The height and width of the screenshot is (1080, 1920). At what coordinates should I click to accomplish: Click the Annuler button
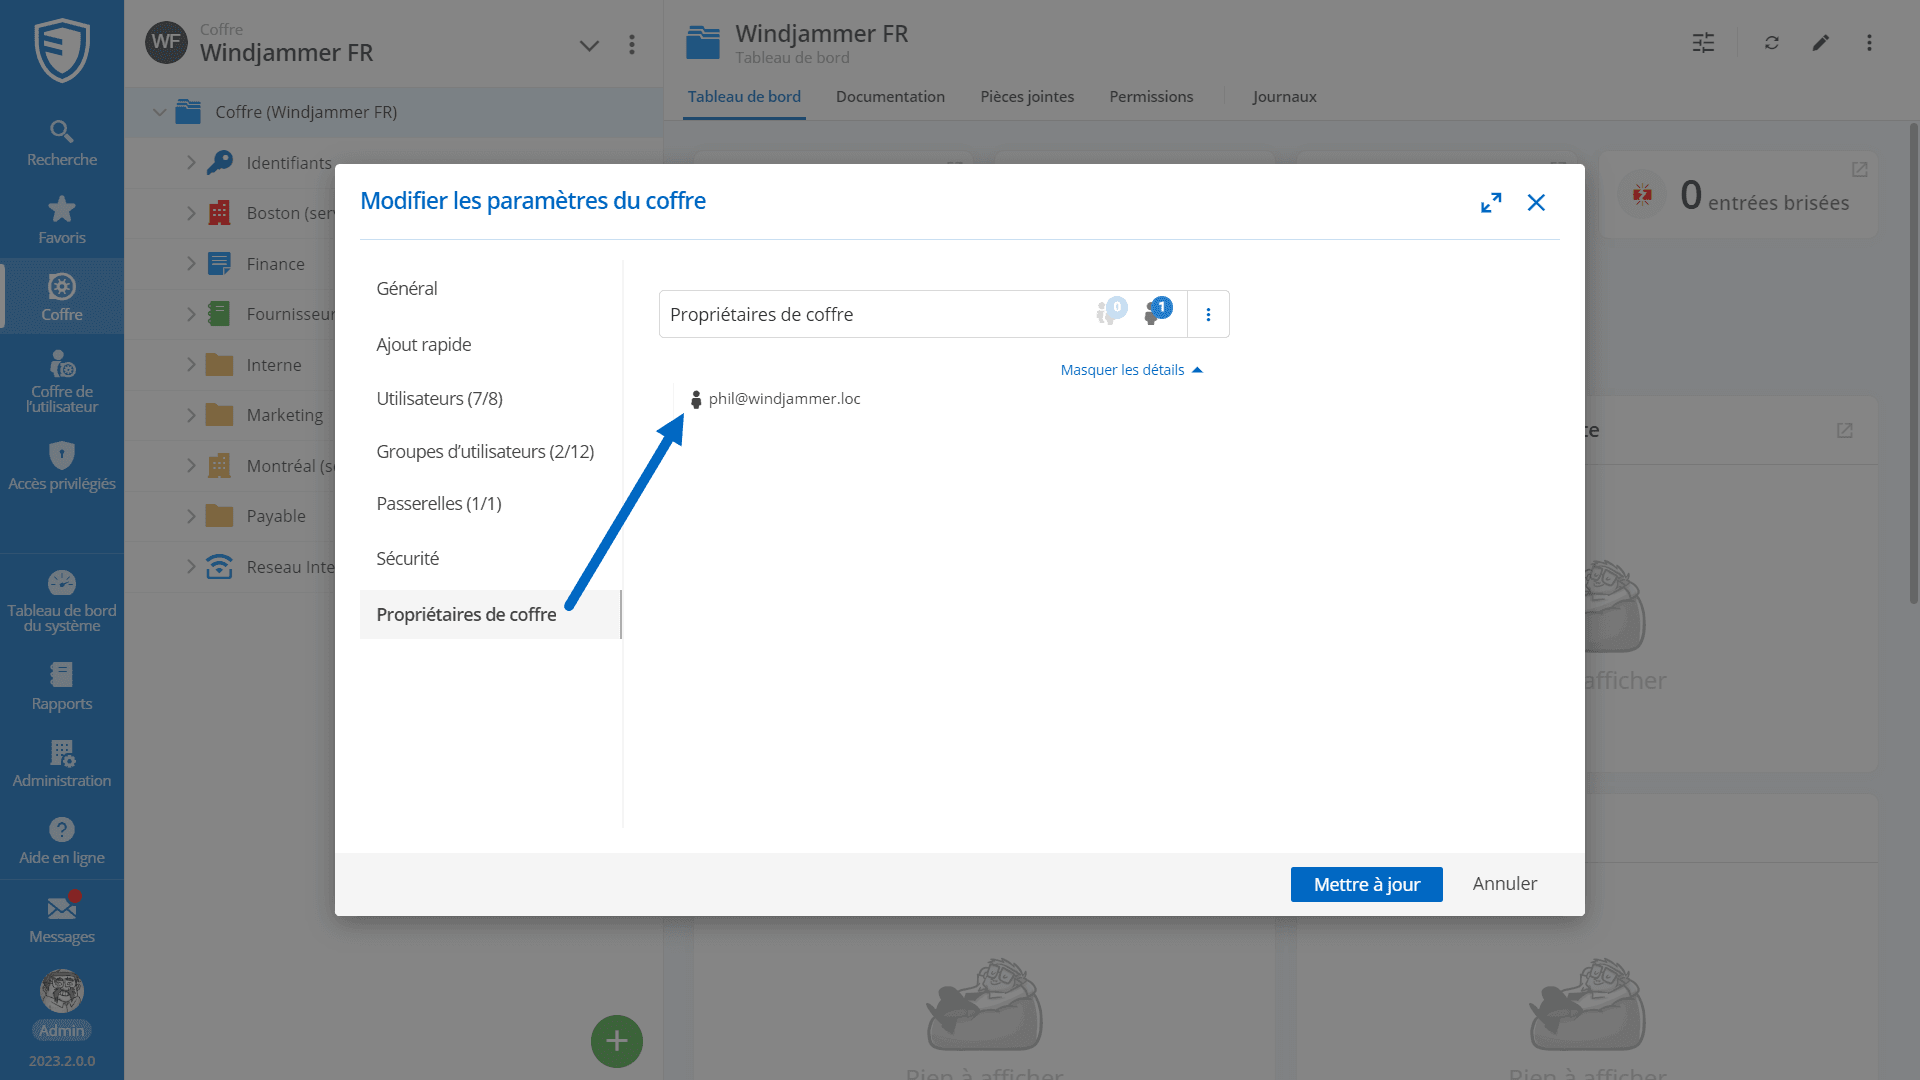tap(1504, 884)
